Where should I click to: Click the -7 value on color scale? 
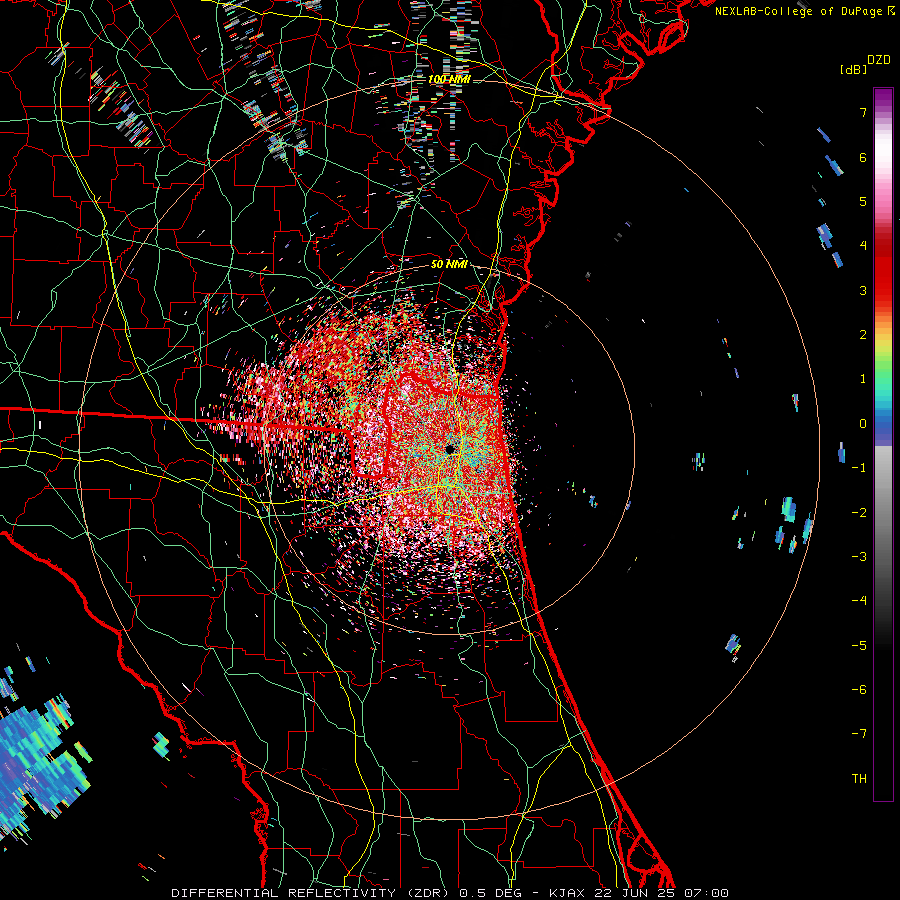point(859,734)
